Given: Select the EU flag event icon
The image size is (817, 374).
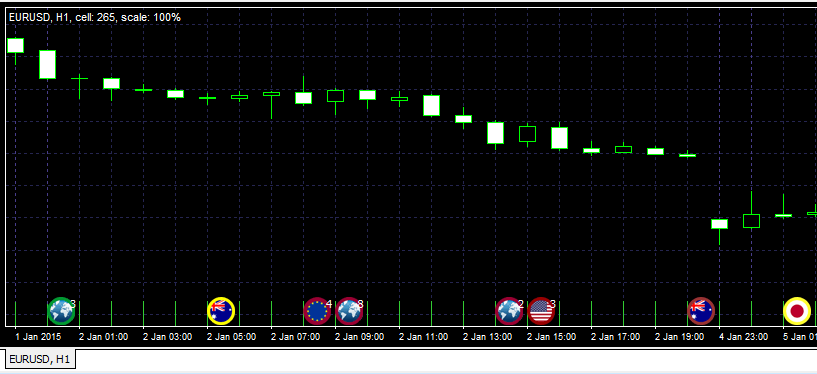Looking at the screenshot, I should click(317, 311).
